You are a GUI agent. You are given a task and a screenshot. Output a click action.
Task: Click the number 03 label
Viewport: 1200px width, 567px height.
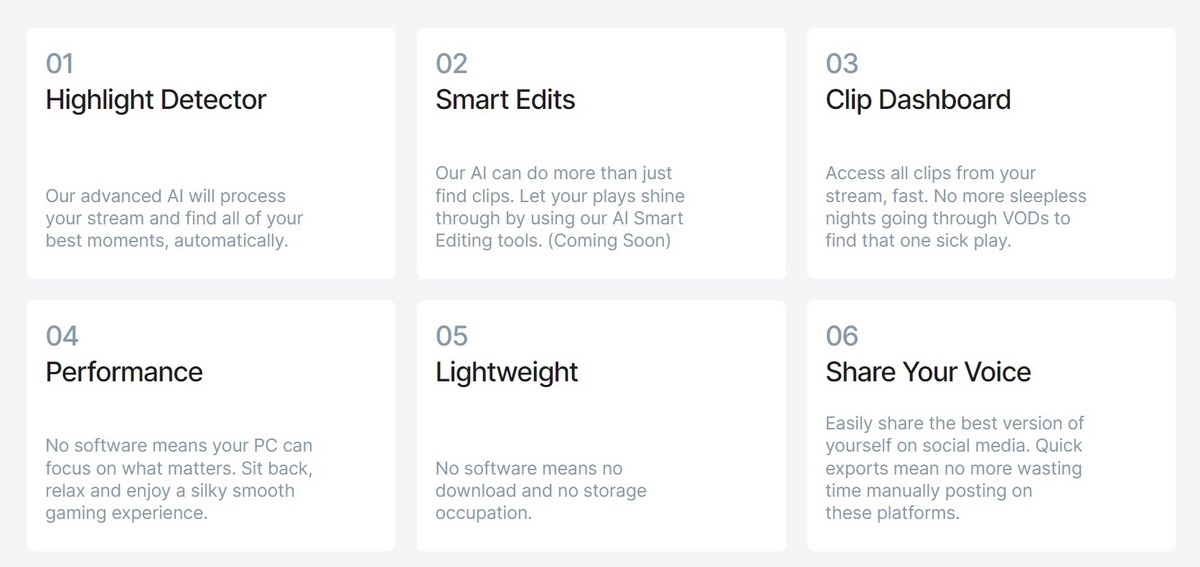(842, 64)
